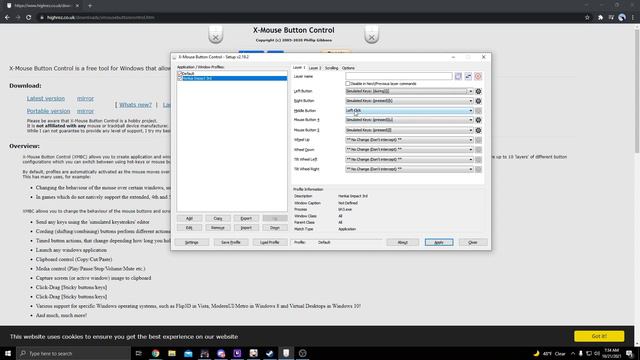Open settings gear for Right Button
Screen dimensions: 640x360
click(x=478, y=101)
